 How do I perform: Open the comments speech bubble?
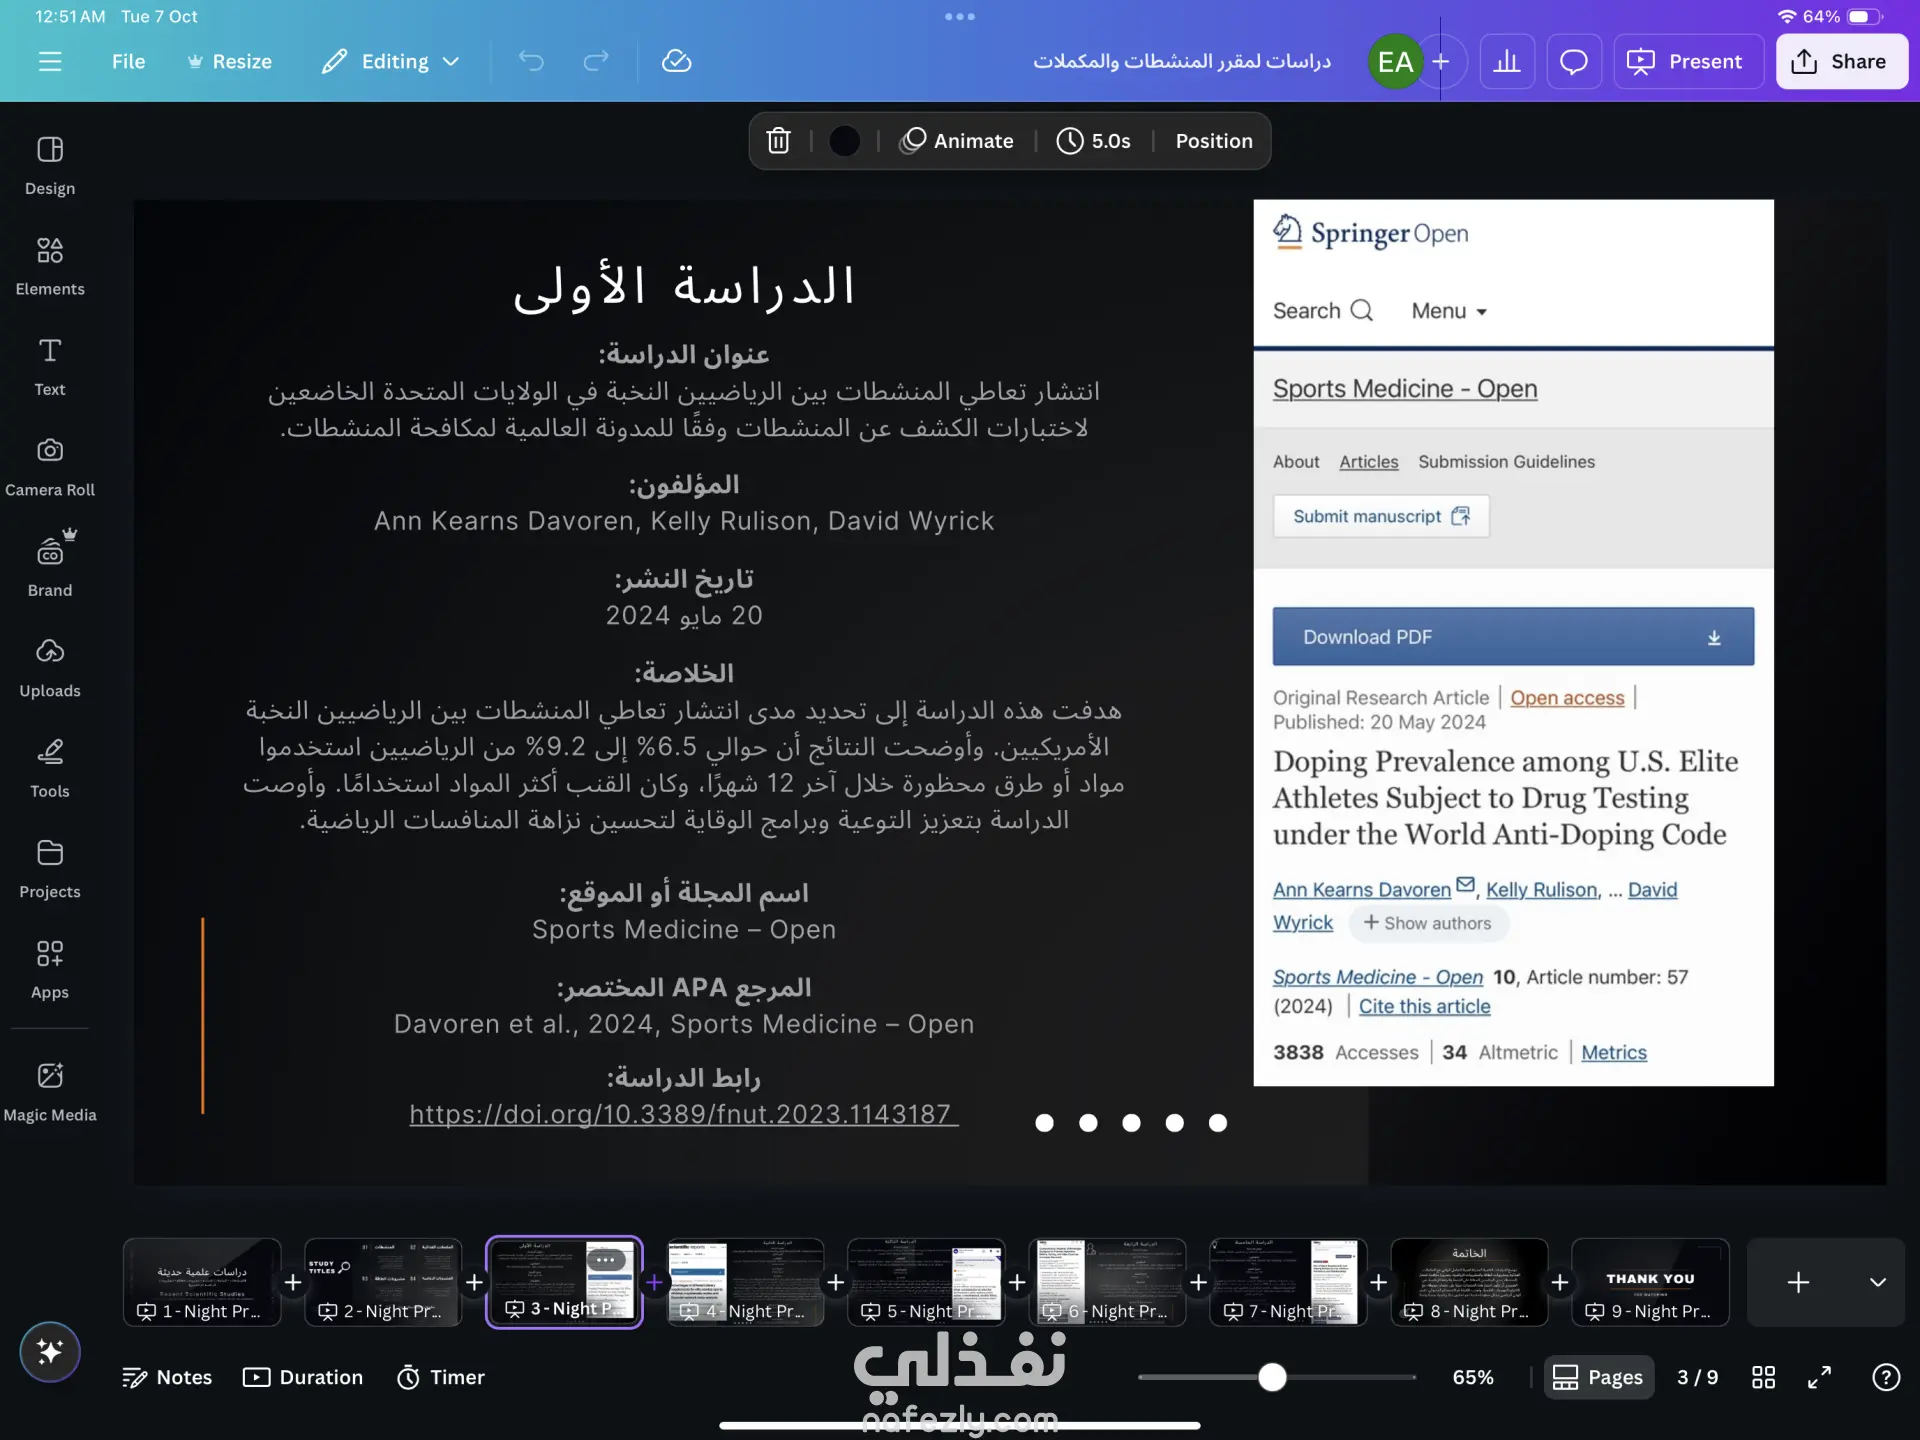point(1574,62)
